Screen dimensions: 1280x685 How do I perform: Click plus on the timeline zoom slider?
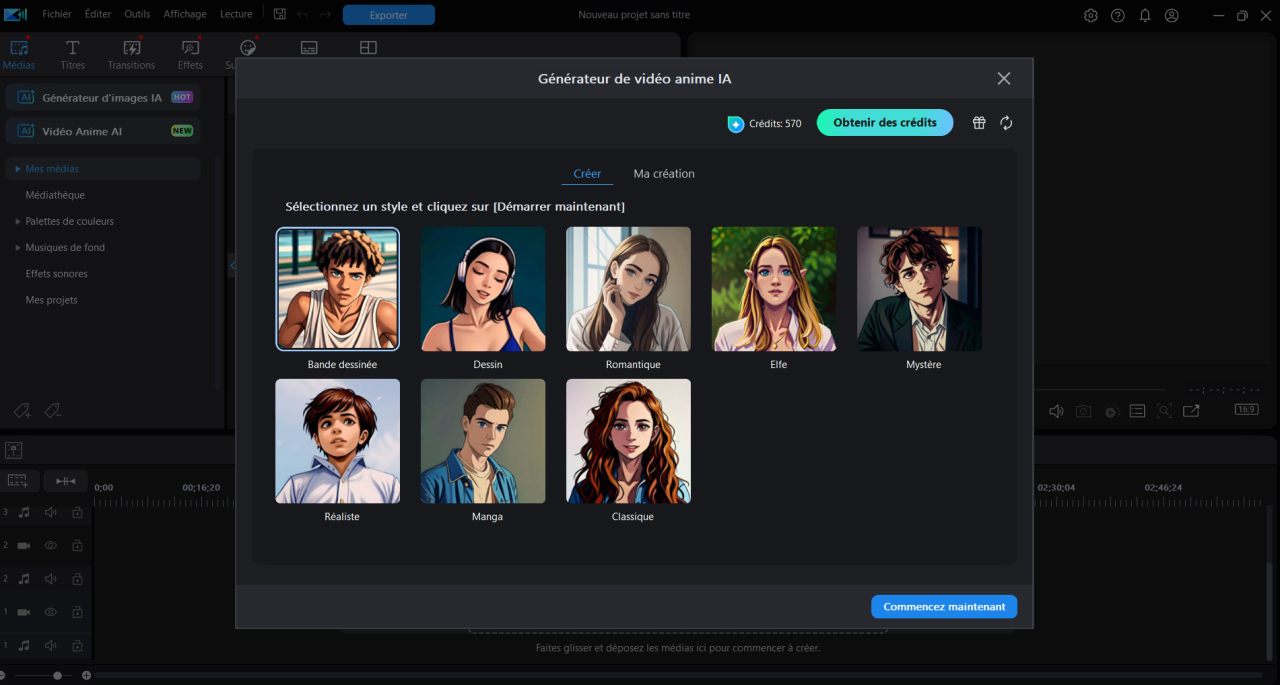coord(86,675)
